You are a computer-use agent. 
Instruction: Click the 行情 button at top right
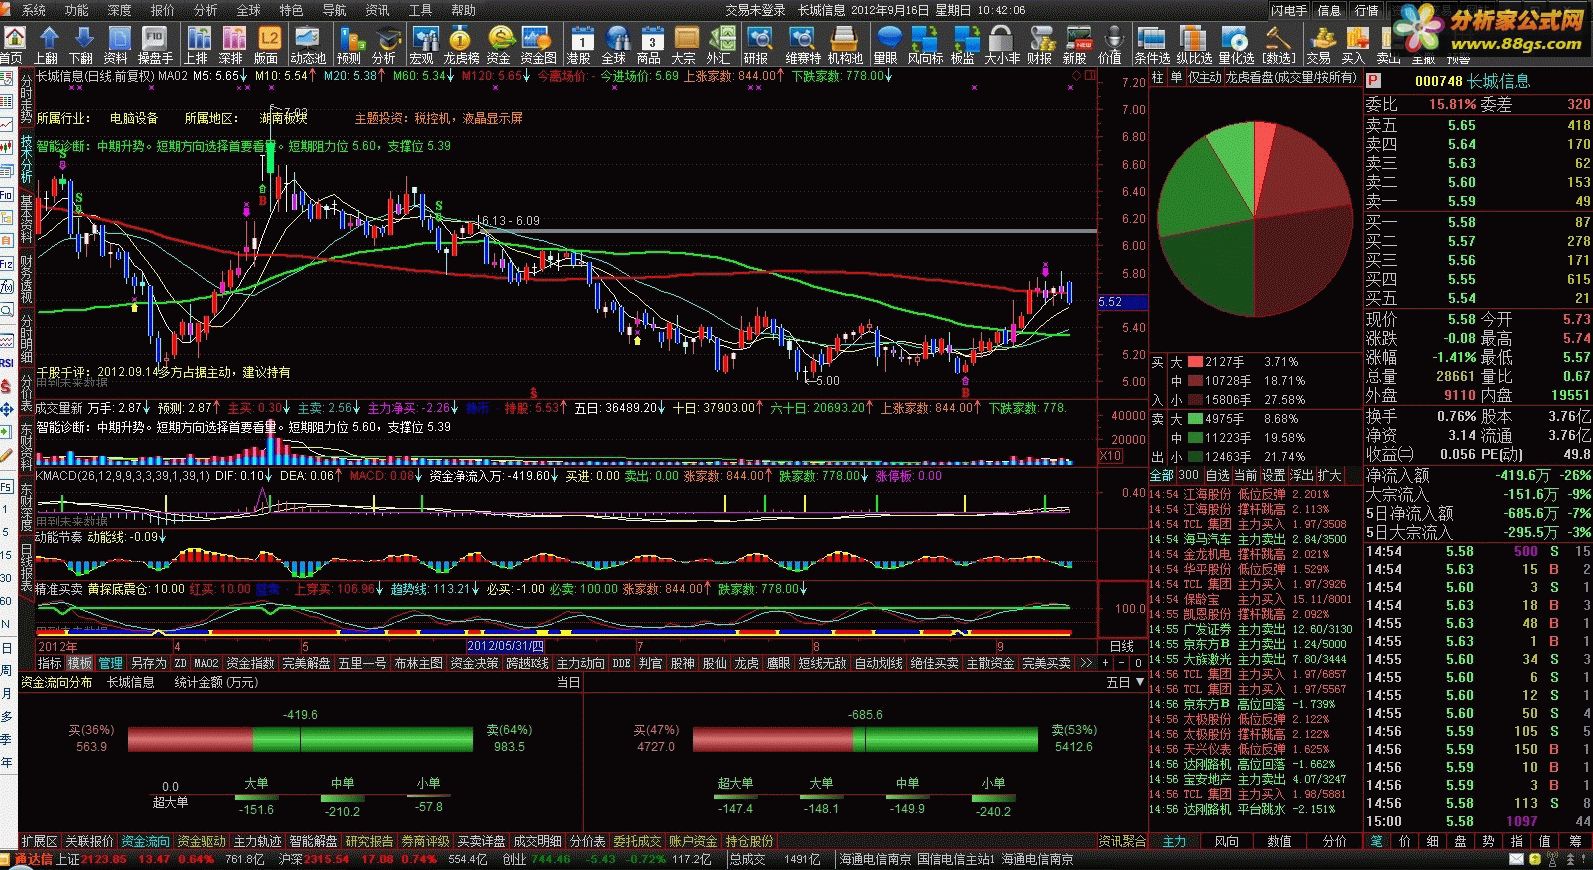coord(1366,10)
